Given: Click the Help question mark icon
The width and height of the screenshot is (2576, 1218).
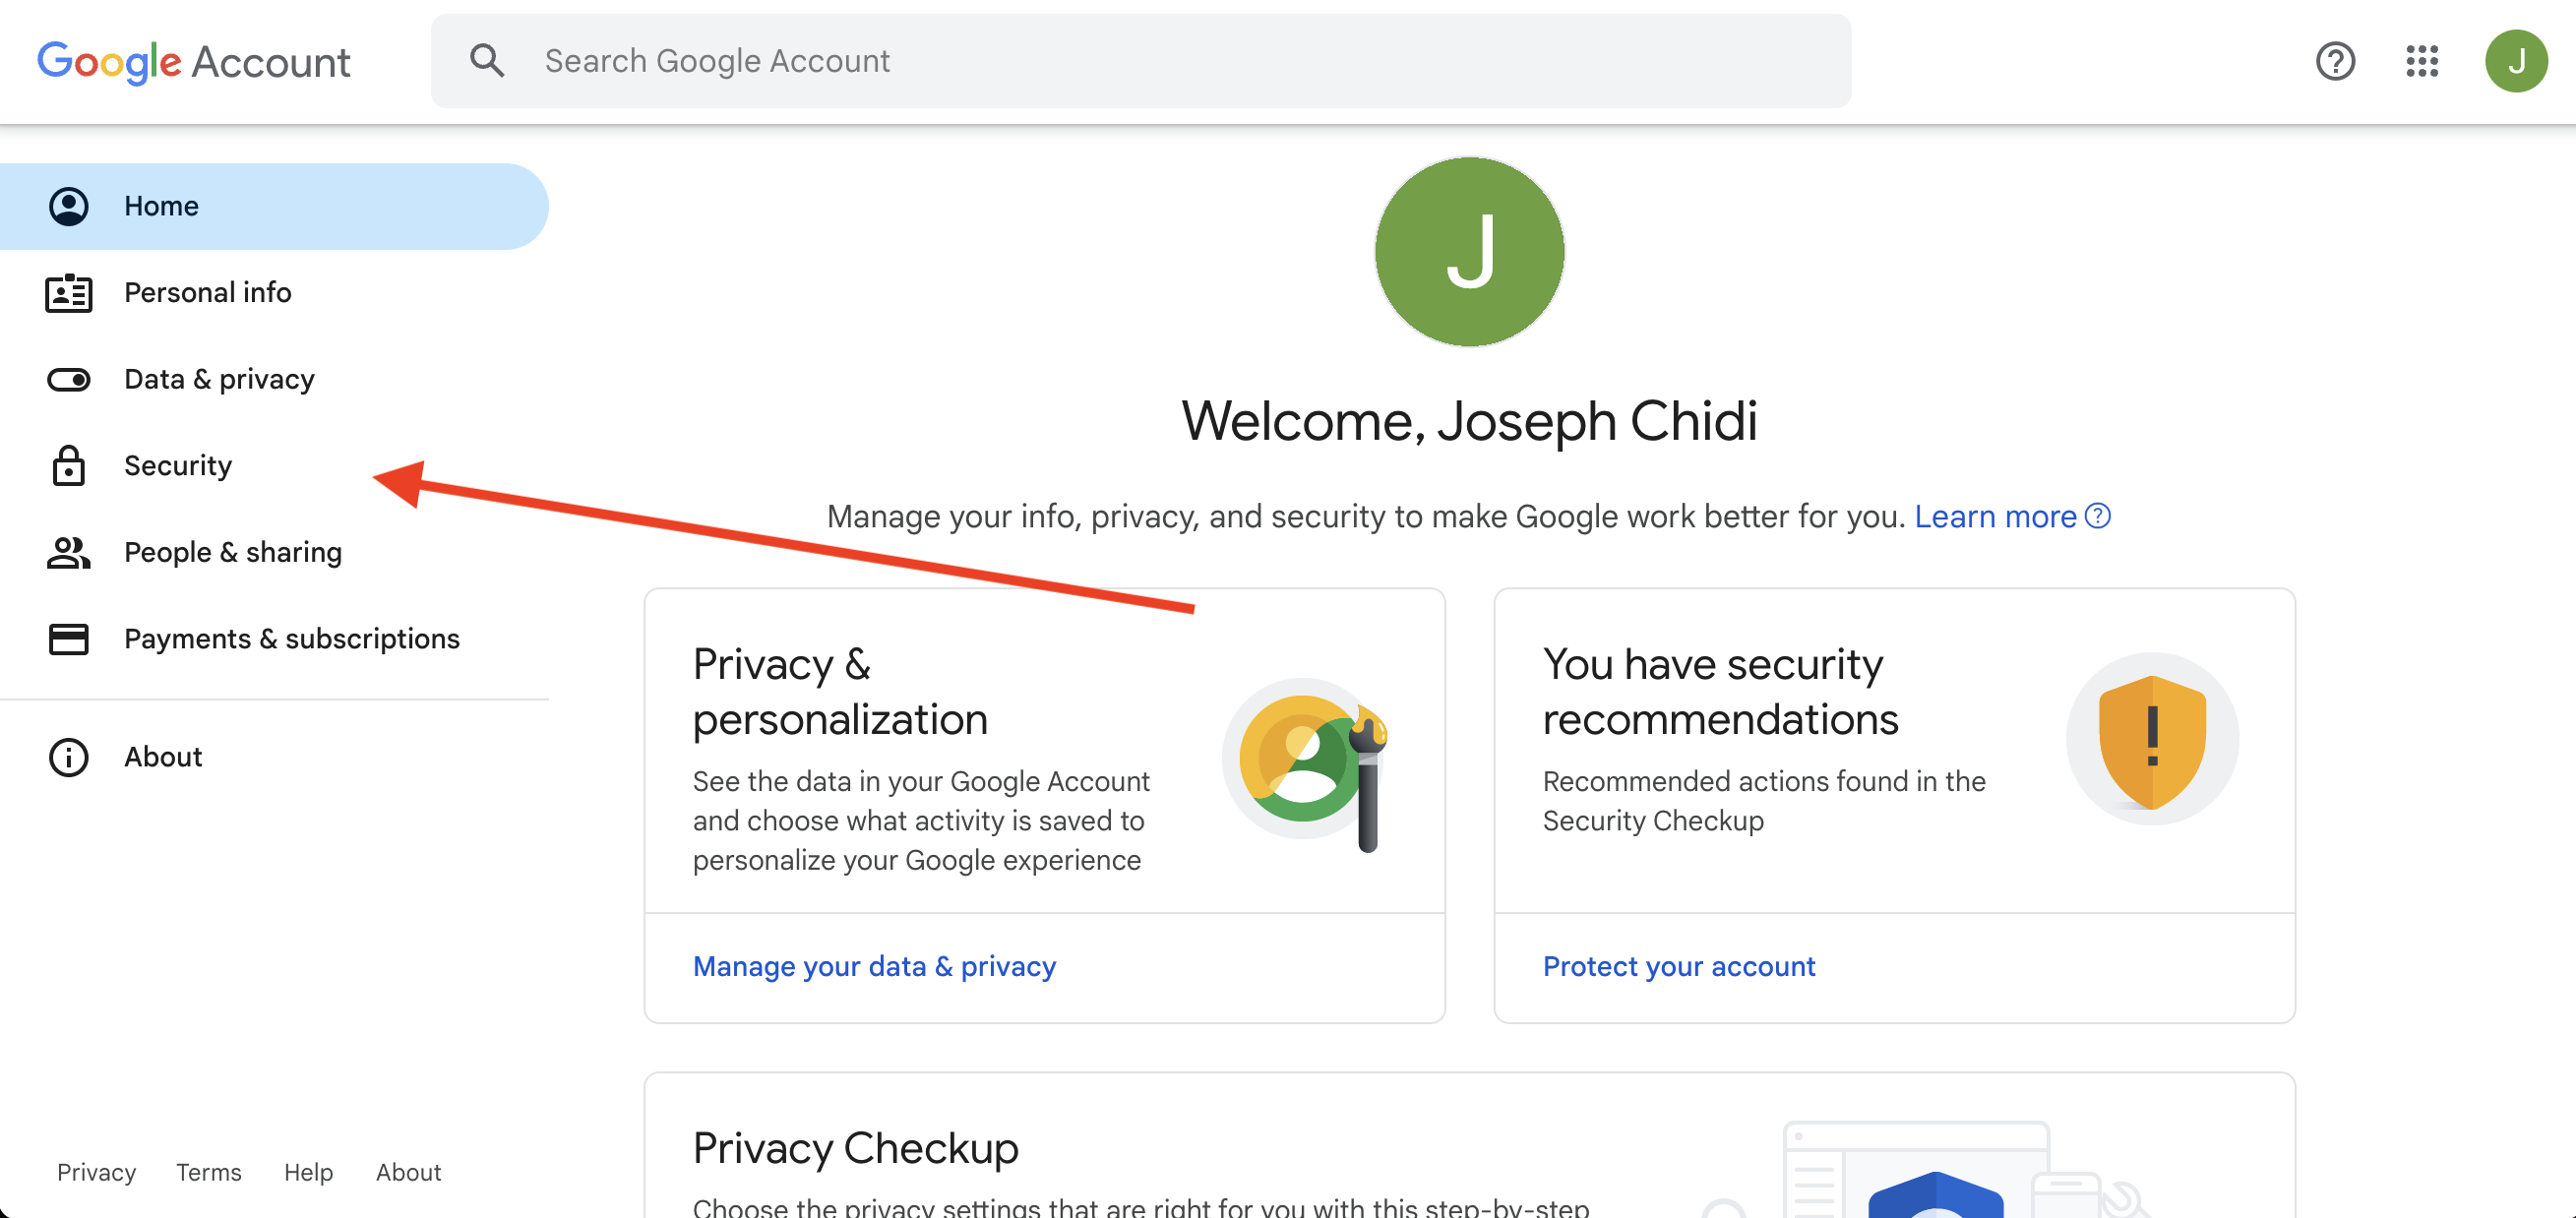Looking at the screenshot, I should point(2333,62).
